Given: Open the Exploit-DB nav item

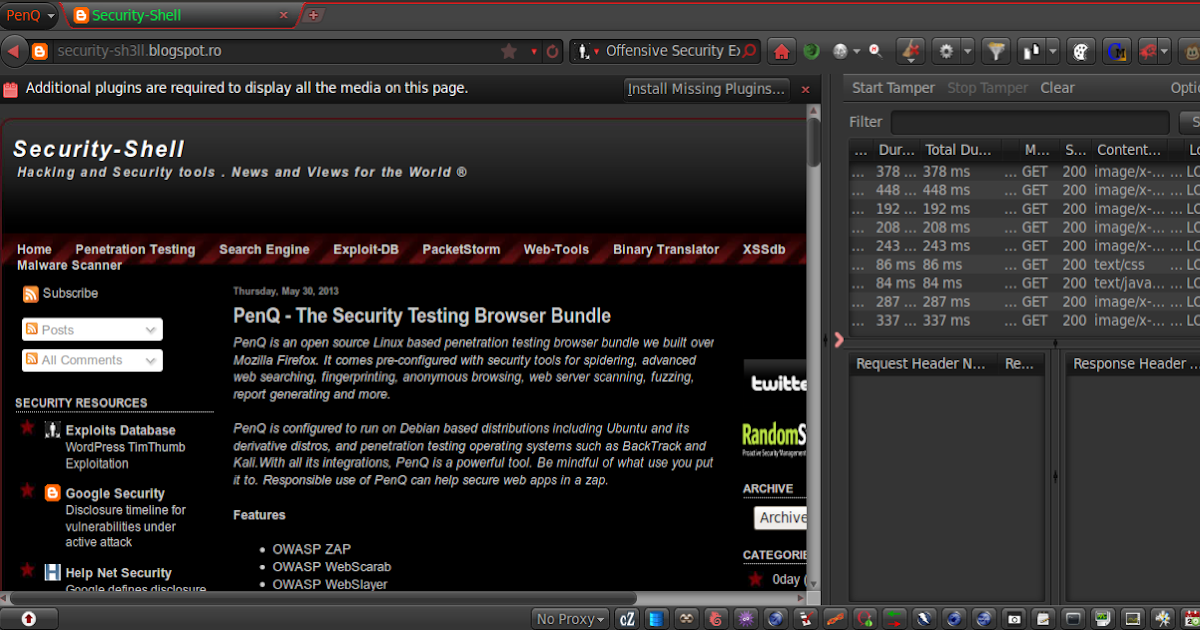Looking at the screenshot, I should (366, 250).
